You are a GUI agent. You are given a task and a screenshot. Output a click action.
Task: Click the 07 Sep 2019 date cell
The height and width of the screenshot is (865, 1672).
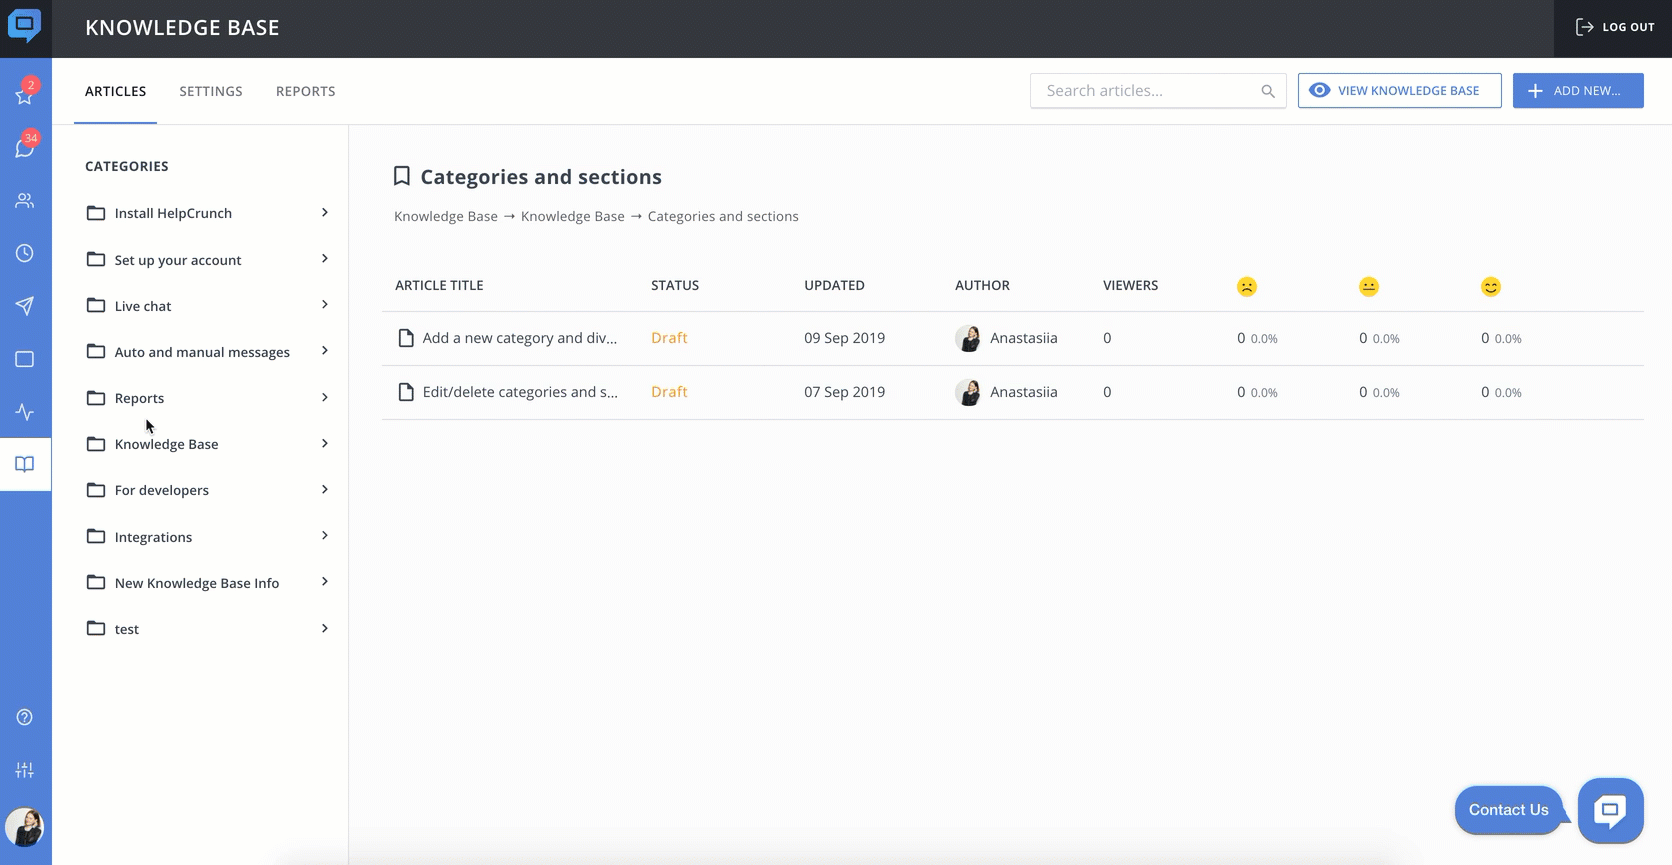click(845, 392)
